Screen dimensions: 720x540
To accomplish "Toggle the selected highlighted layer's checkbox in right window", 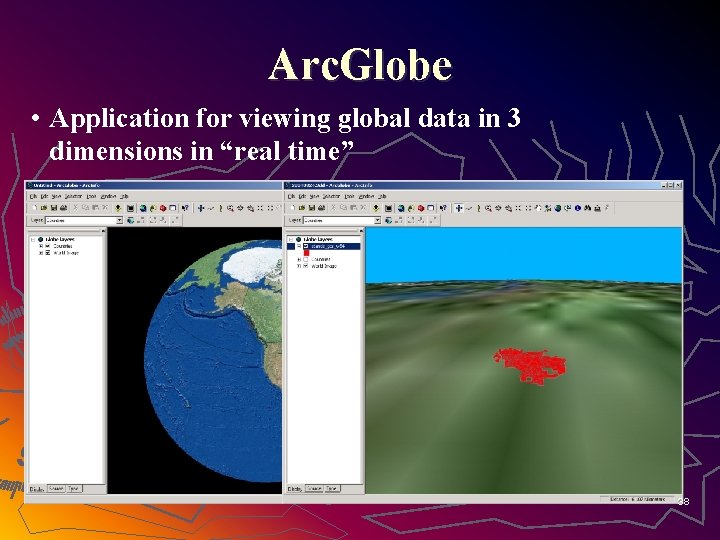I will click(x=306, y=247).
